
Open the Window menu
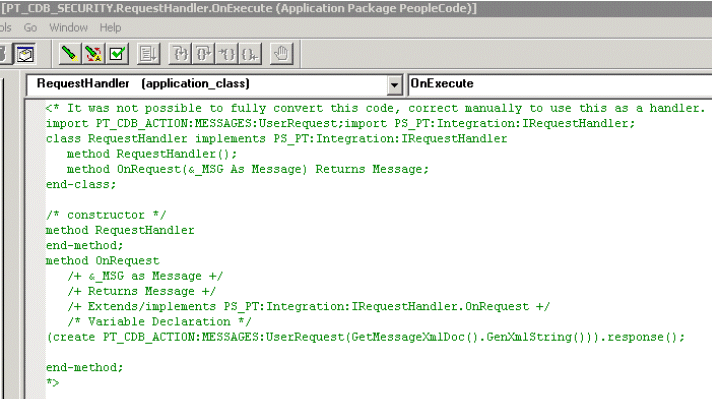click(68, 28)
